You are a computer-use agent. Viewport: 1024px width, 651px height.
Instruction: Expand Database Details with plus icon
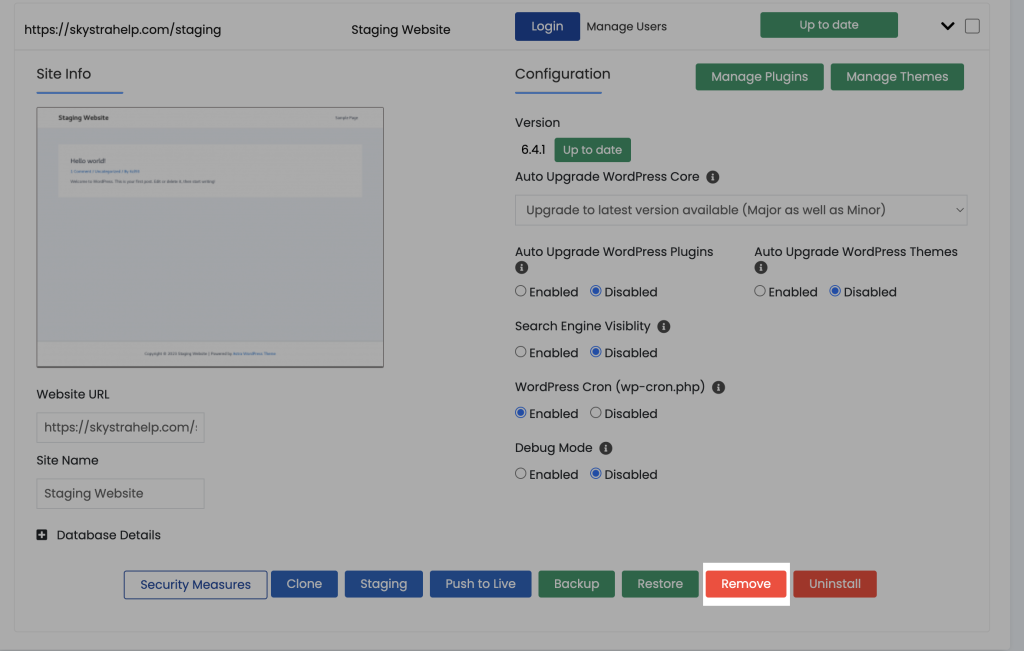pos(42,535)
